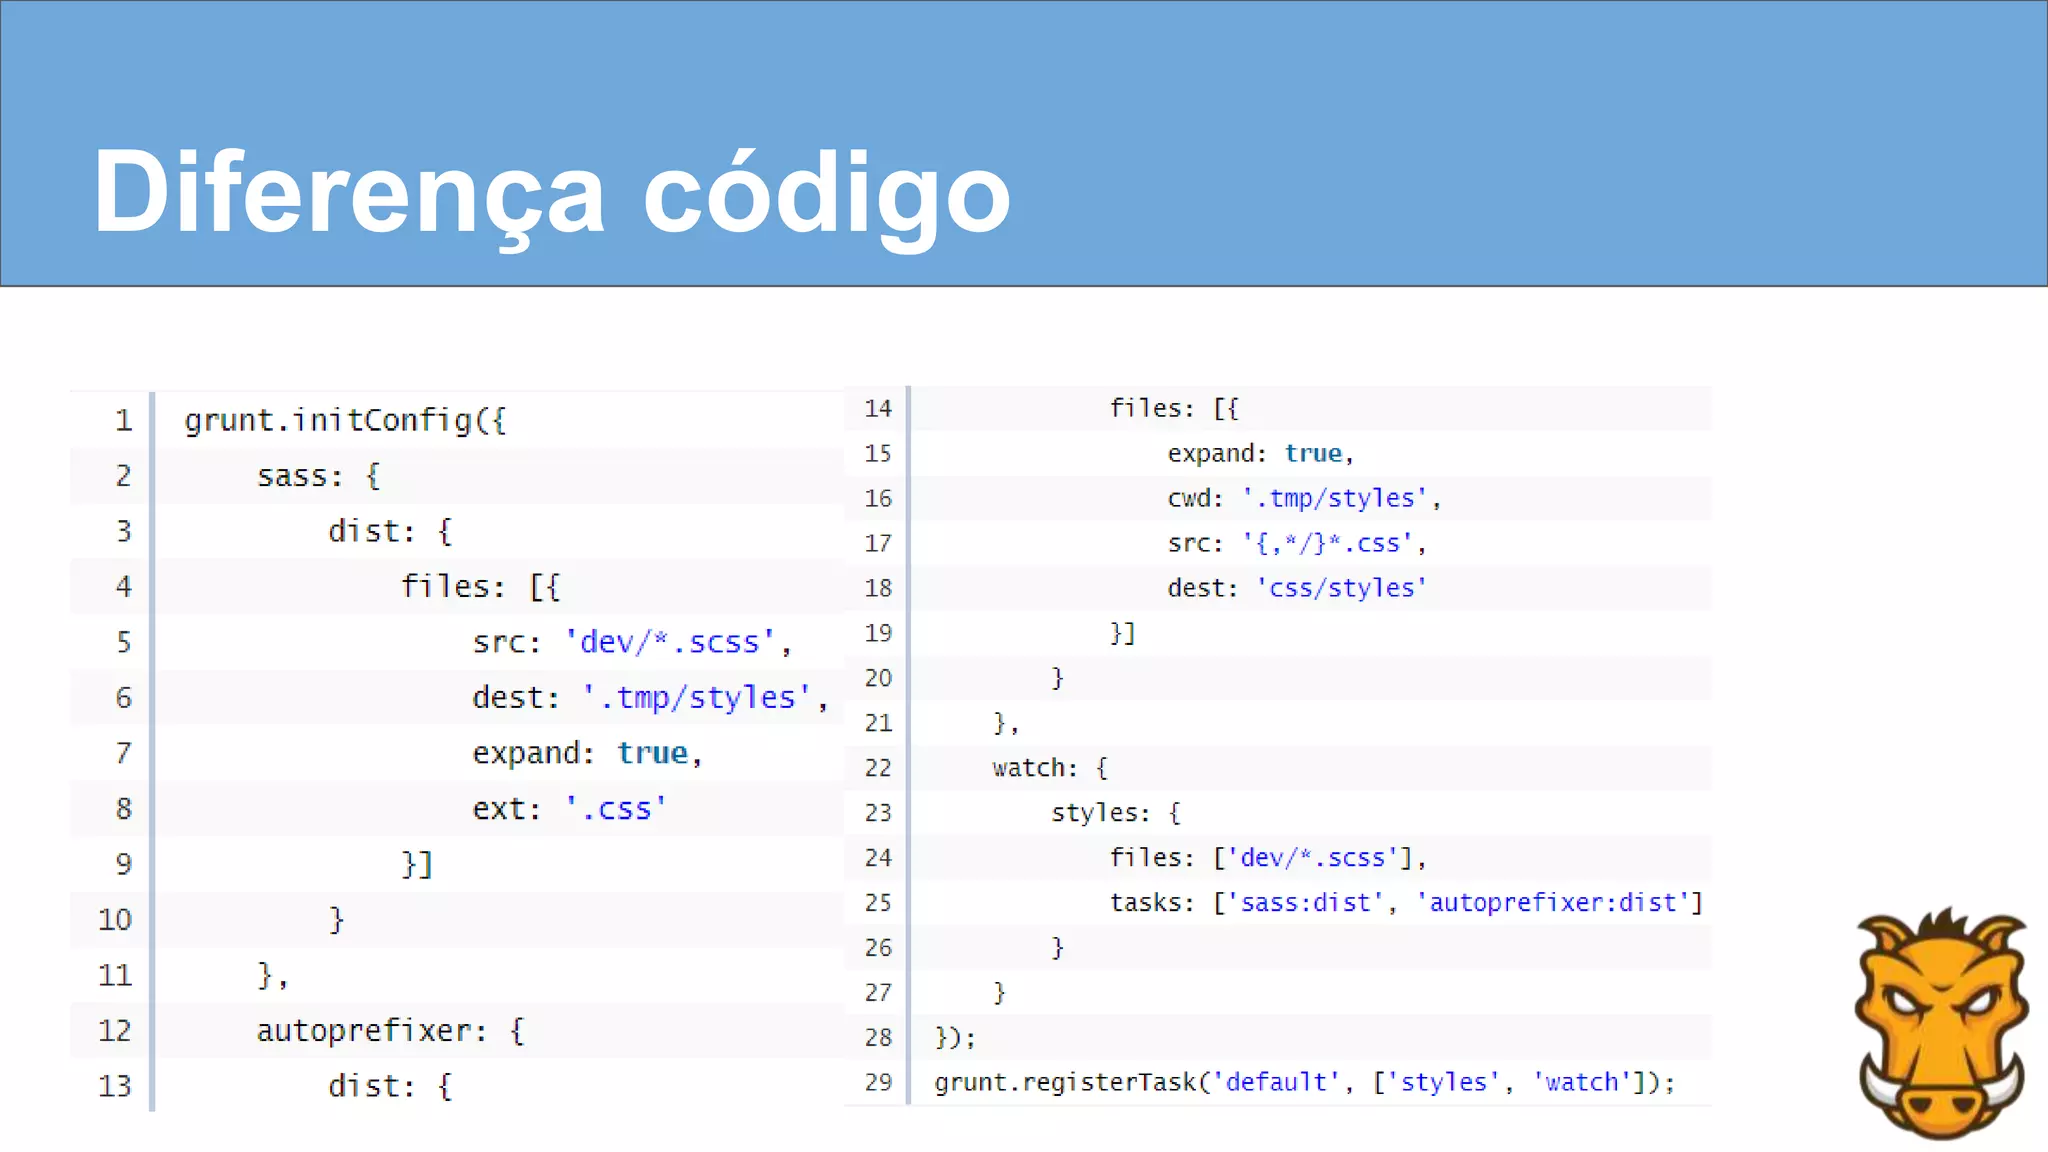Click the 'autoprefixer: {' line
2048x1152 pixels.
(390, 1031)
